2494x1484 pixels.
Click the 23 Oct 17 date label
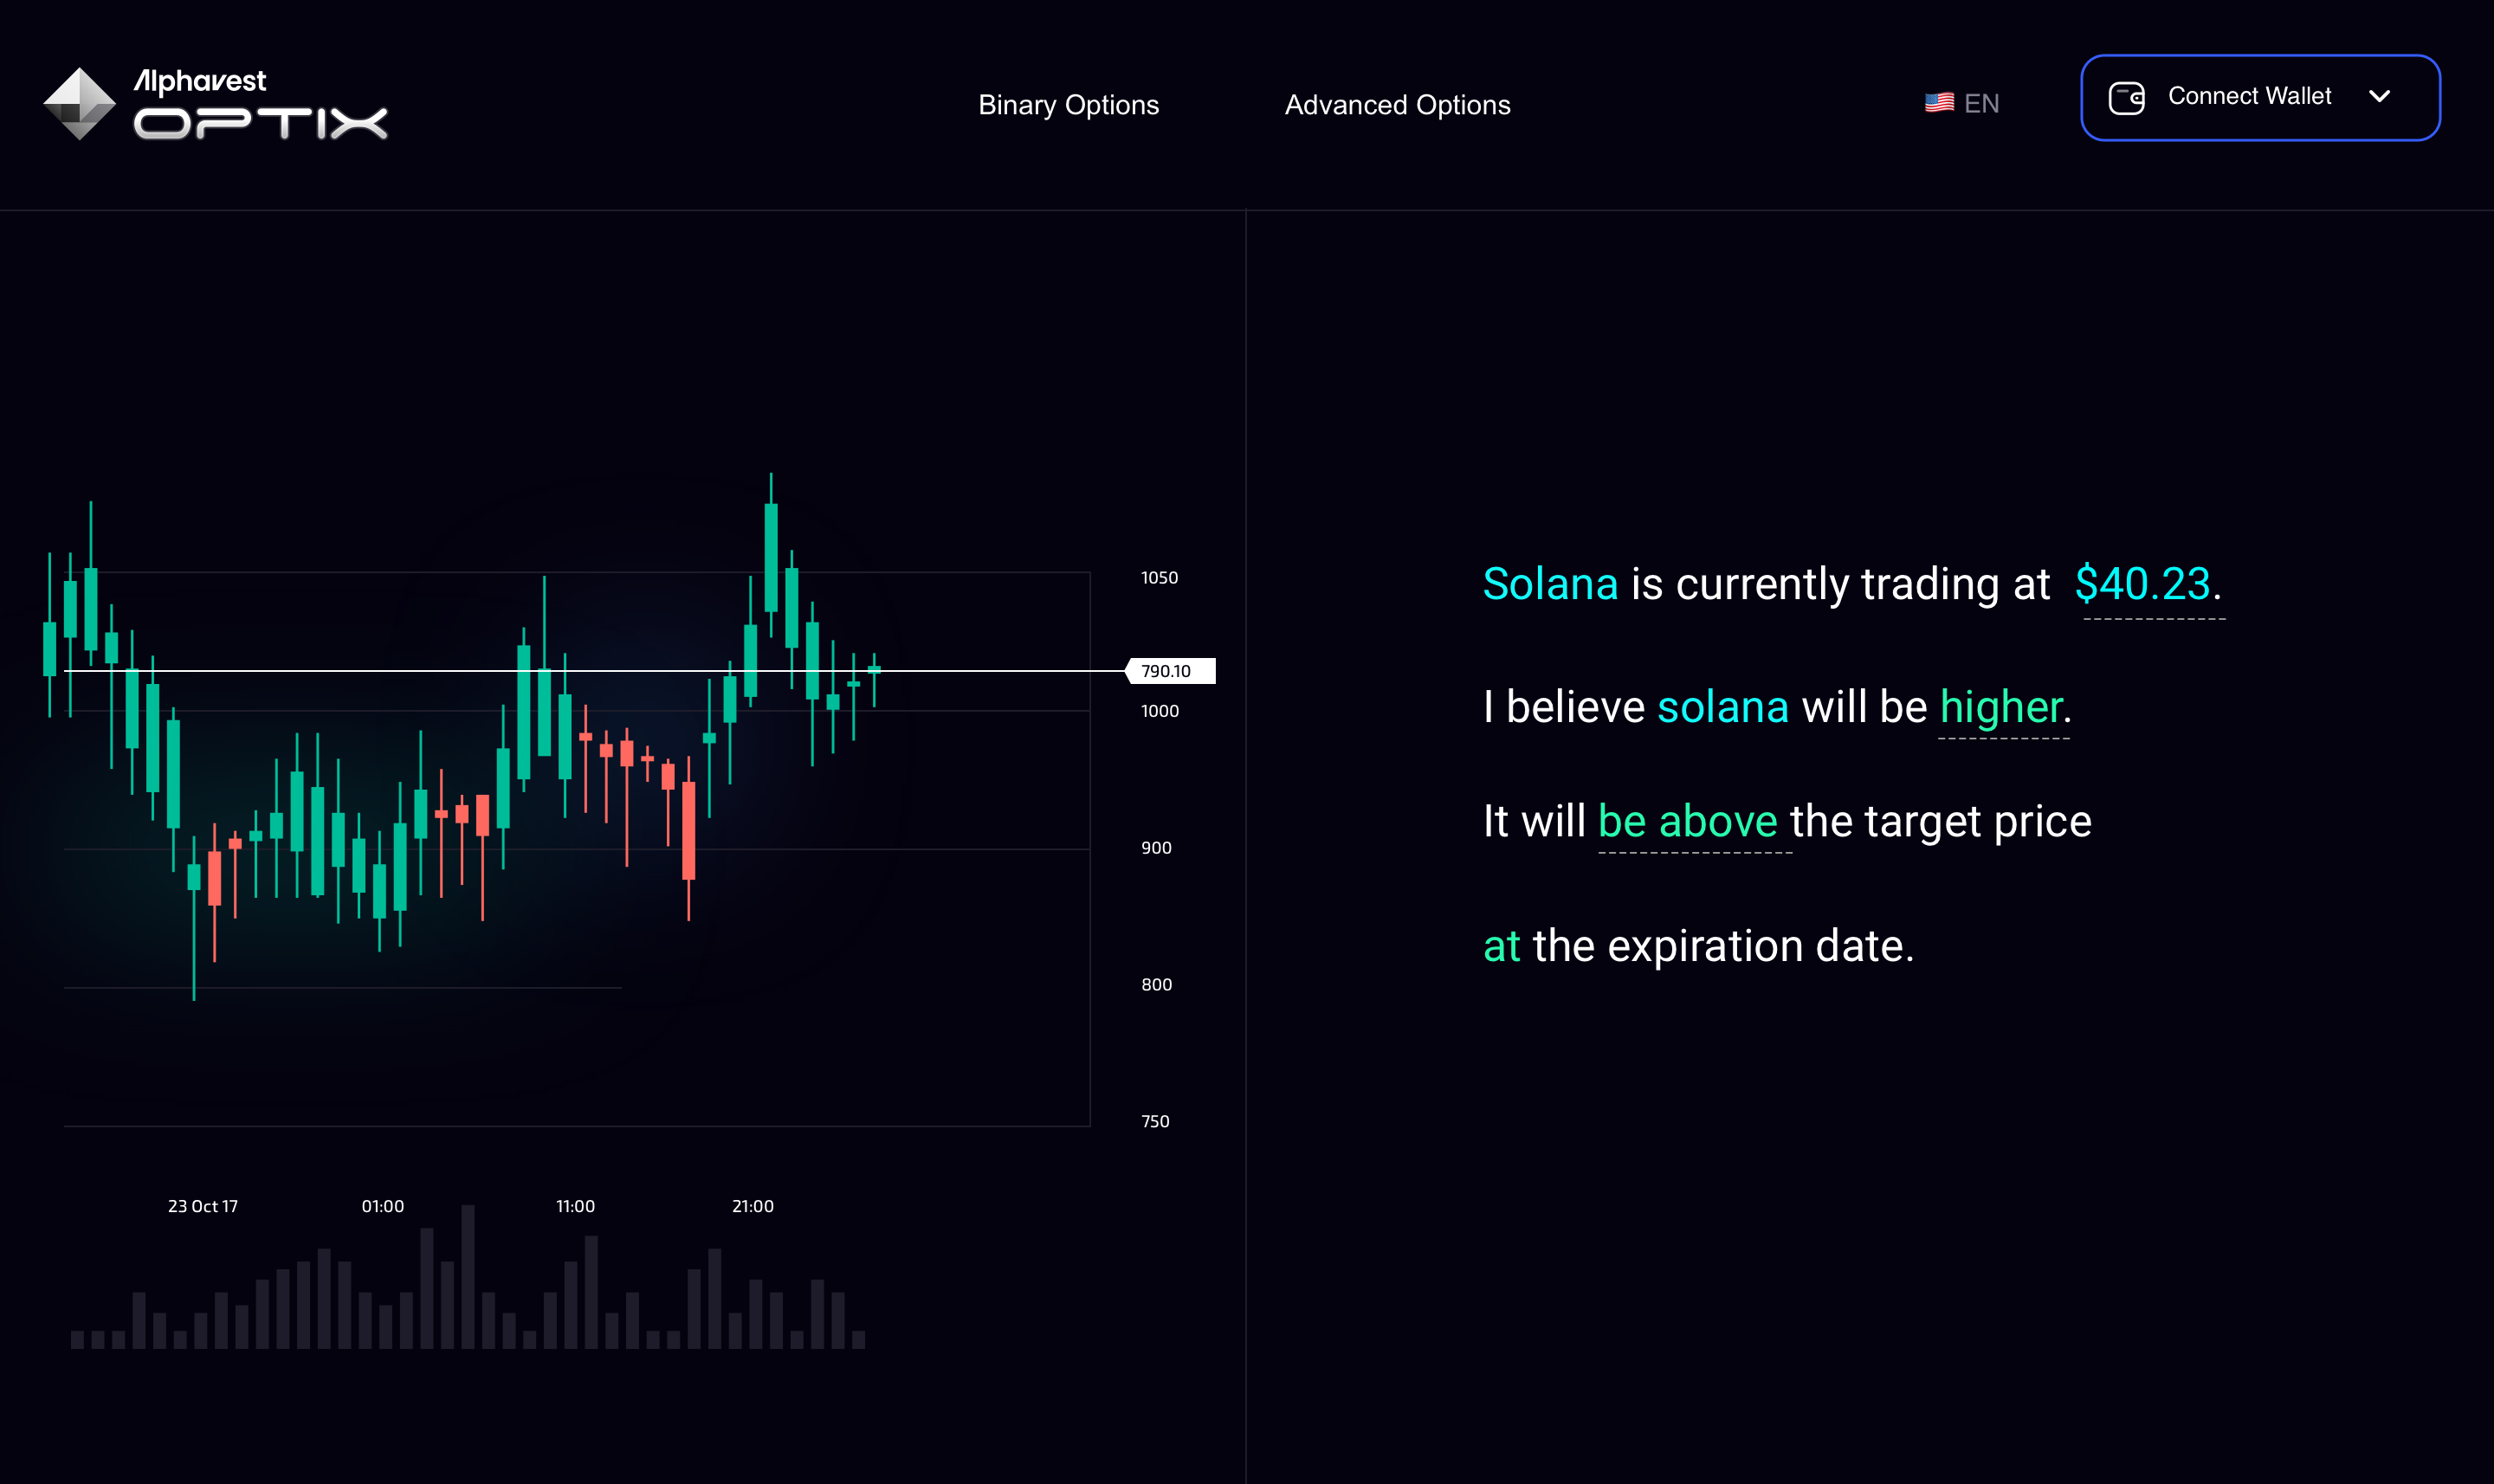click(x=203, y=1206)
